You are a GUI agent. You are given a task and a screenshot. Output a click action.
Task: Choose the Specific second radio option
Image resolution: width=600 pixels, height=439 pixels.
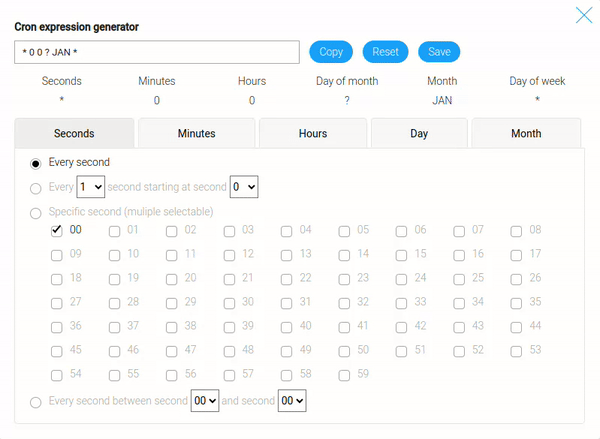[x=37, y=213]
